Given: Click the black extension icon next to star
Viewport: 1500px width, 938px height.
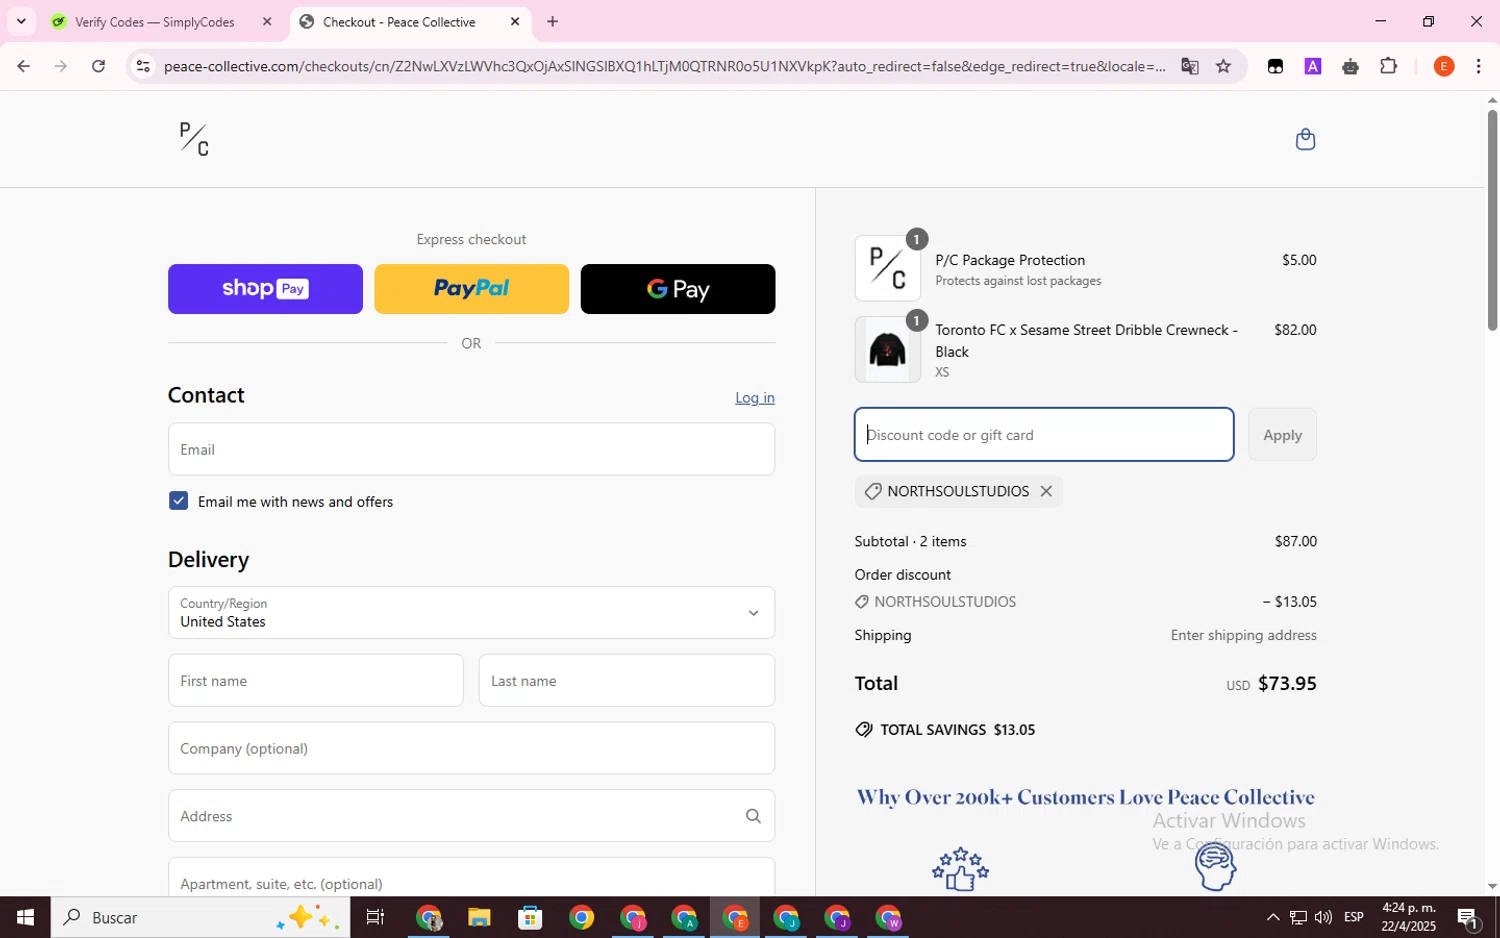Looking at the screenshot, I should point(1275,66).
